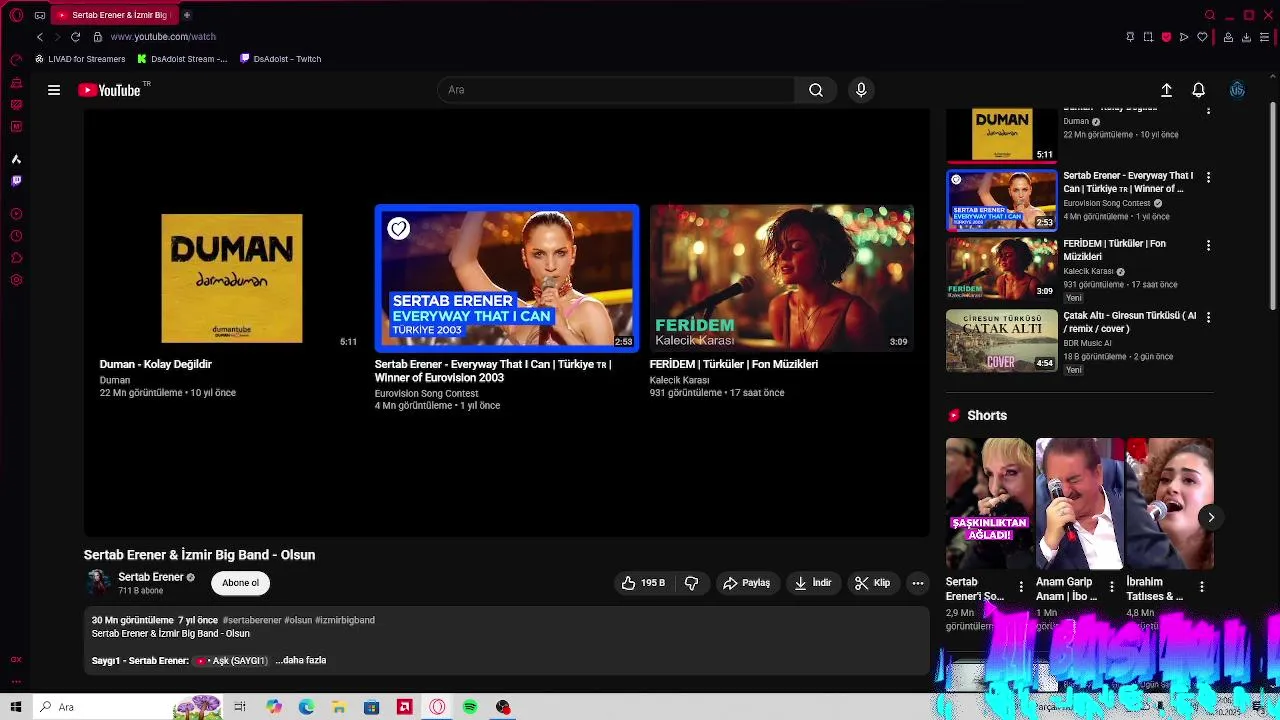Open LIVAD for Streamers bookmark

pyautogui.click(x=80, y=59)
